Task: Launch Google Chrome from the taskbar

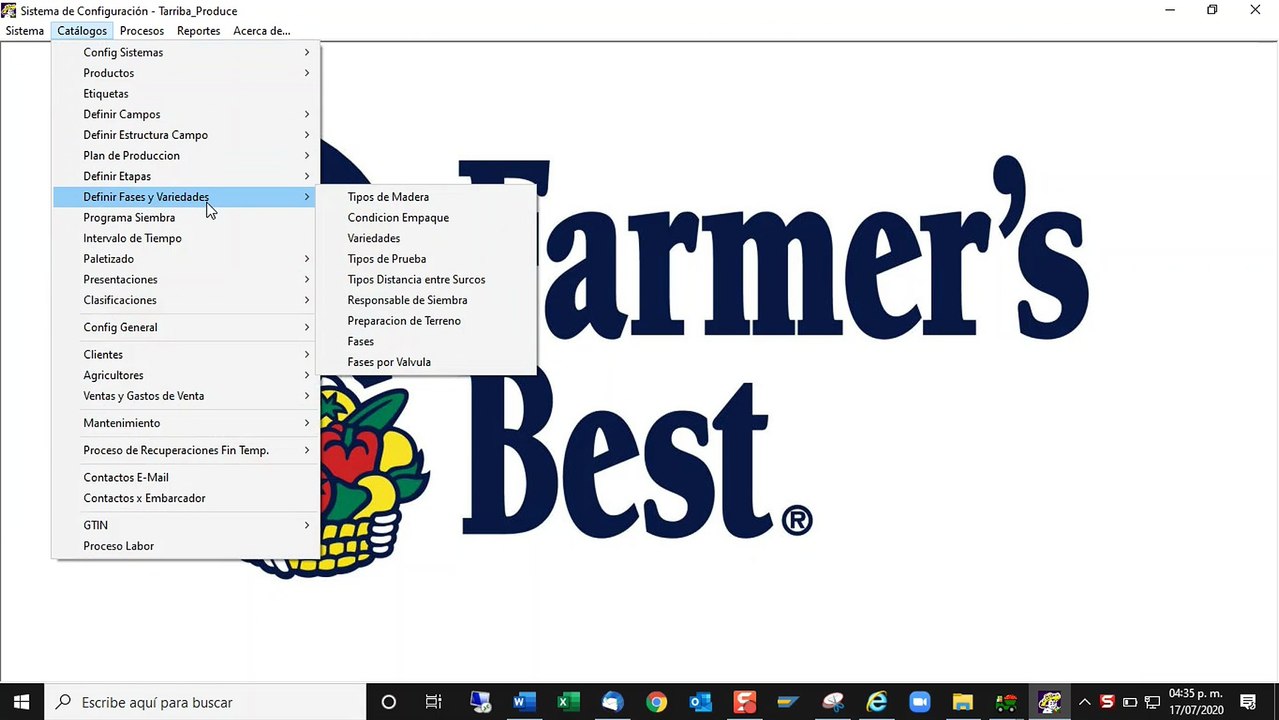Action: pos(656,702)
